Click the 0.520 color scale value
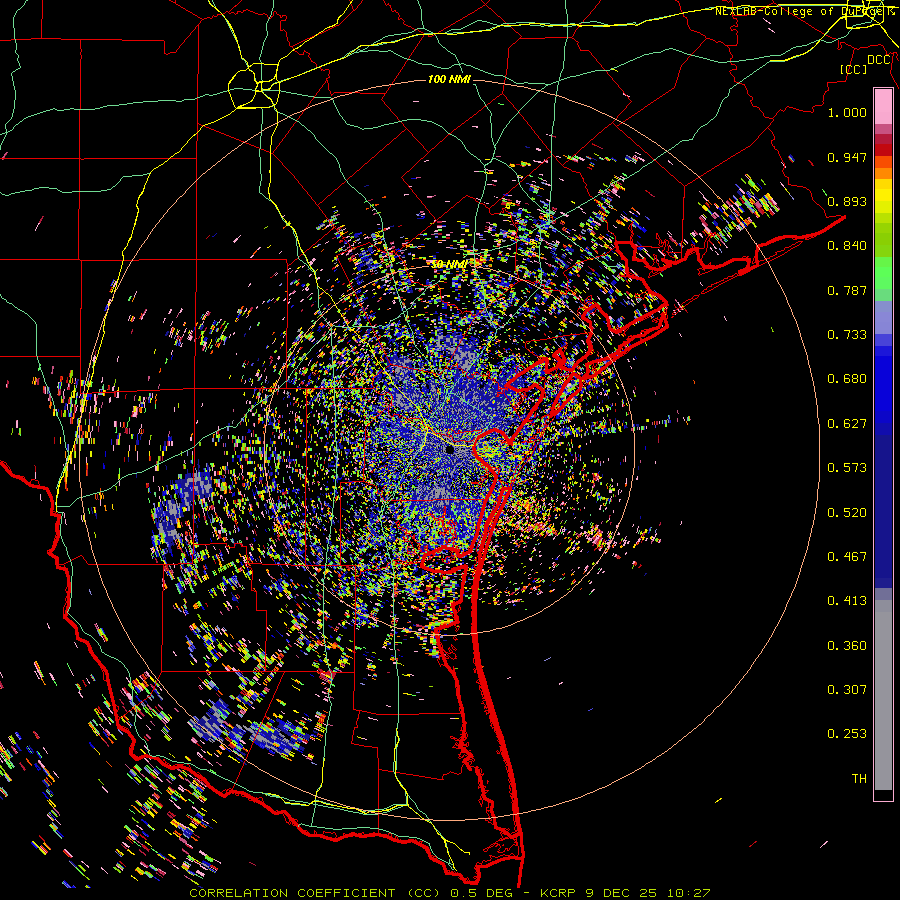The height and width of the screenshot is (900, 900). coord(847,513)
